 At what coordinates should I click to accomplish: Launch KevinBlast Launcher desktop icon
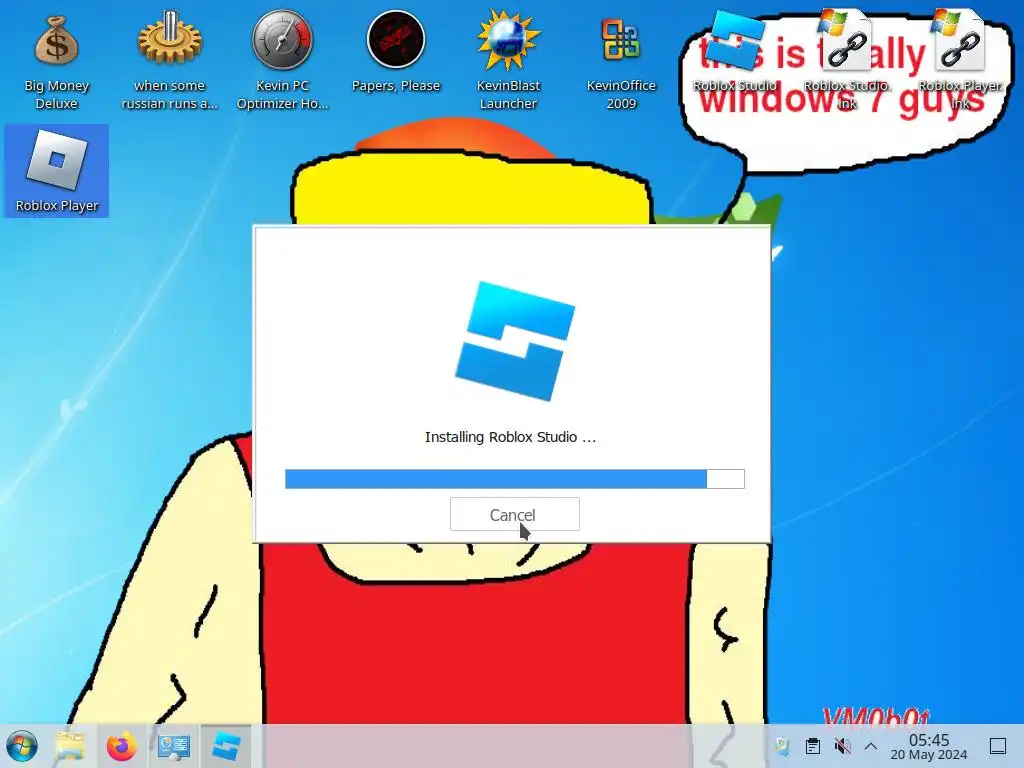click(x=508, y=60)
